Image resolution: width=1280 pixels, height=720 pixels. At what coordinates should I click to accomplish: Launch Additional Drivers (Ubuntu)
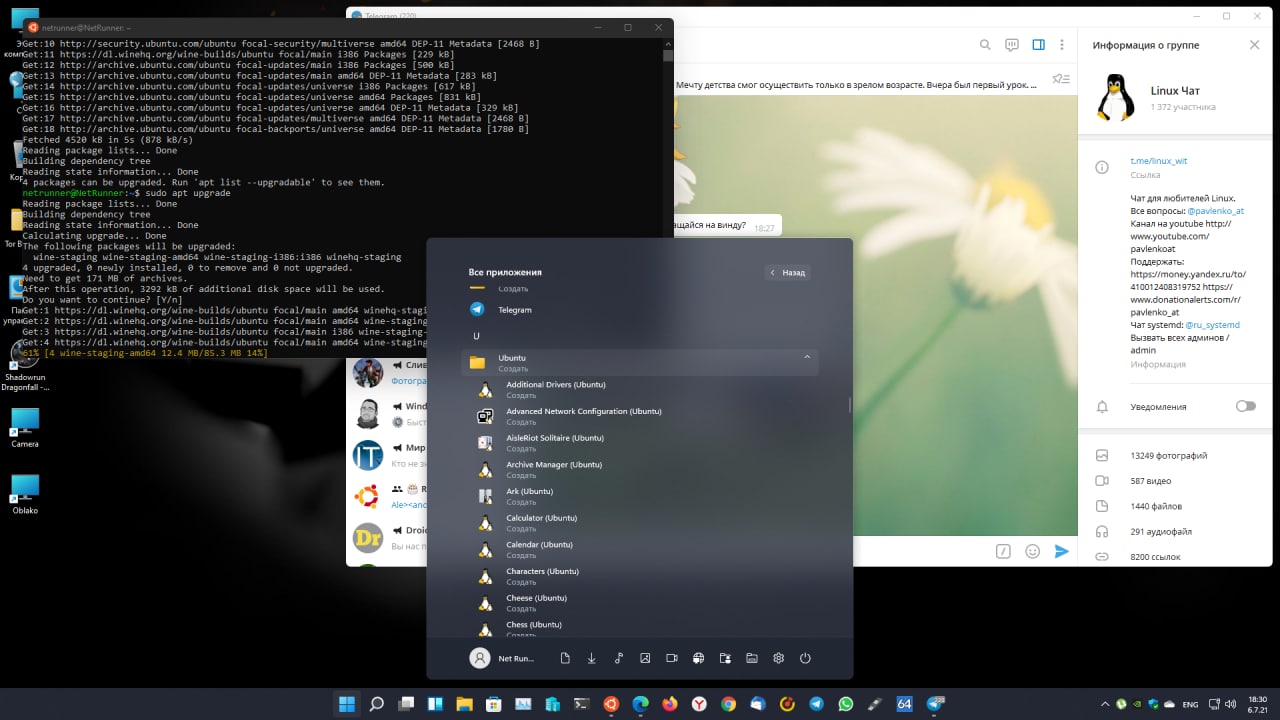tap(640, 389)
